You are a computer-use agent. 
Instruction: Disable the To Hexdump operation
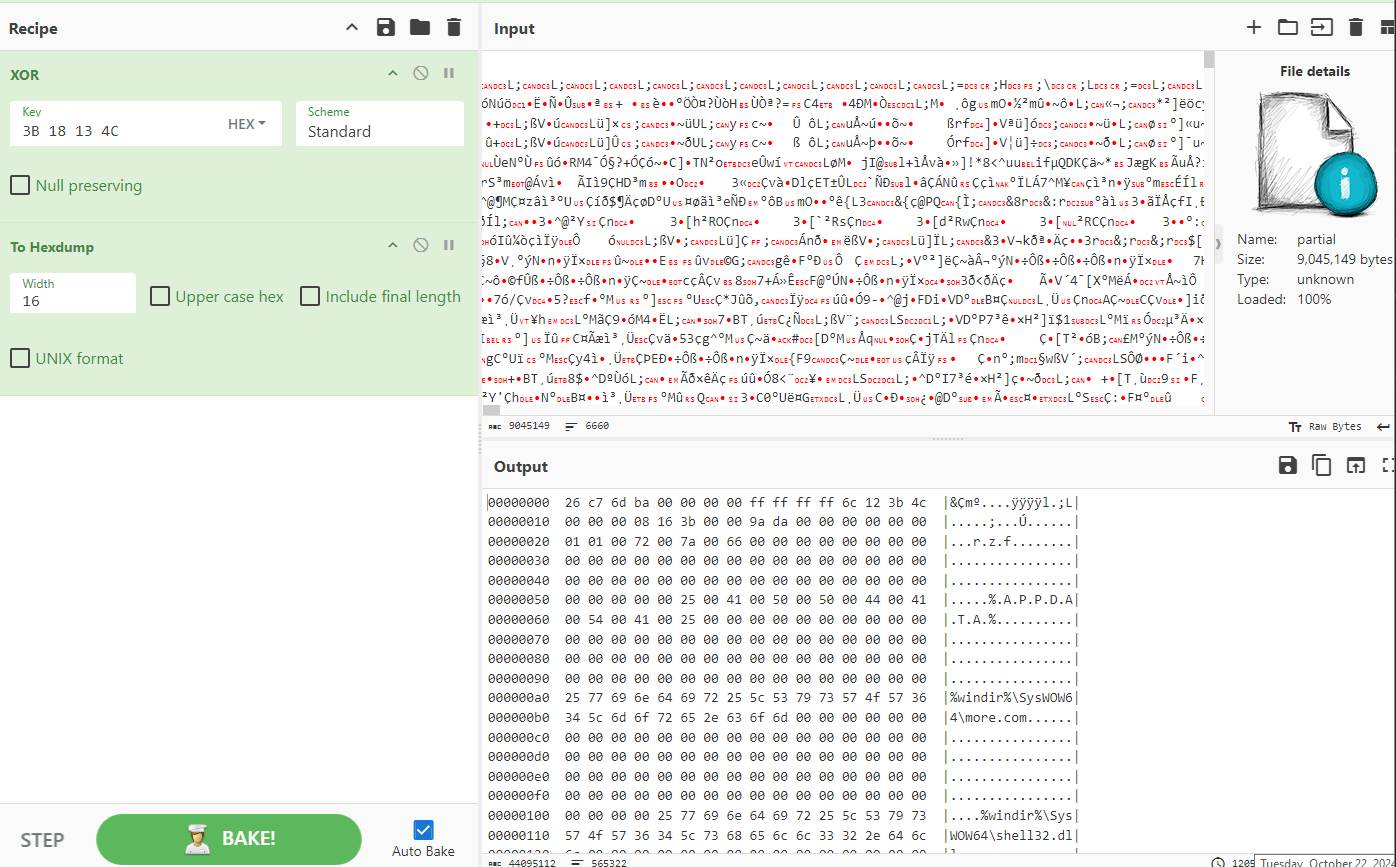pos(421,245)
